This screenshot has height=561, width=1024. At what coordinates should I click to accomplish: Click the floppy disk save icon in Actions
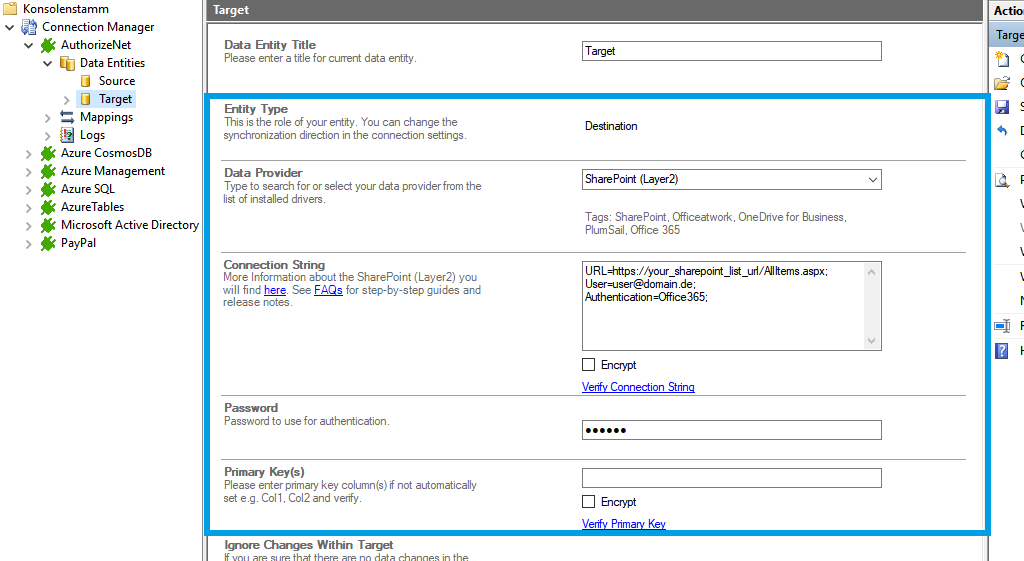(1002, 107)
